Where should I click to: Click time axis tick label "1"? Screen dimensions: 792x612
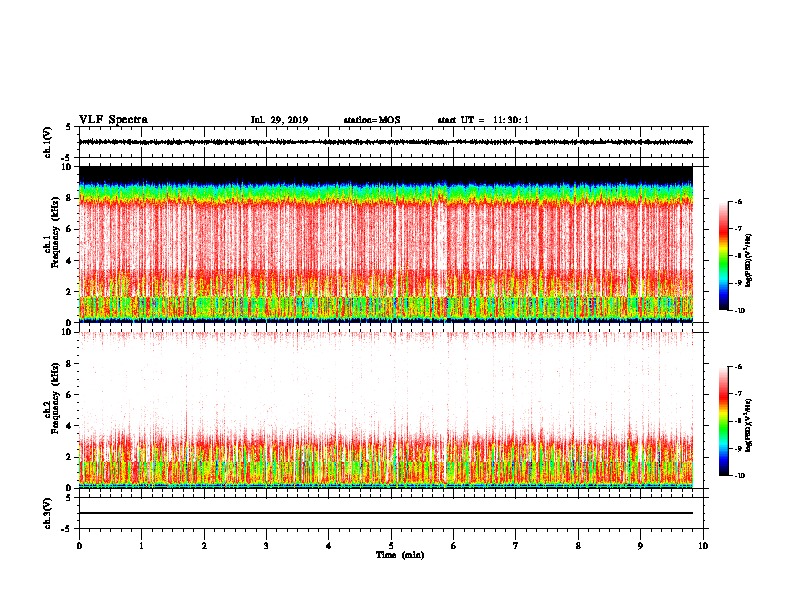(x=141, y=546)
